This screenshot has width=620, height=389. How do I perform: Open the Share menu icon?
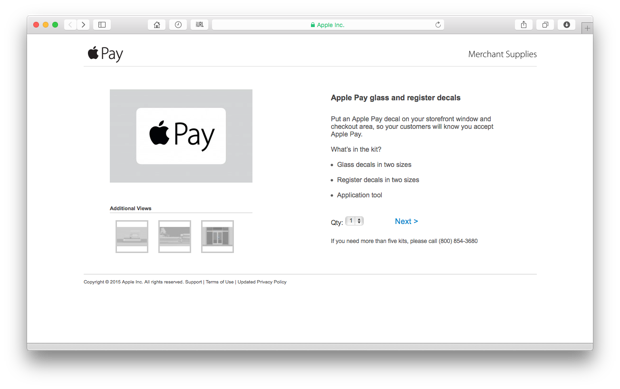click(524, 25)
